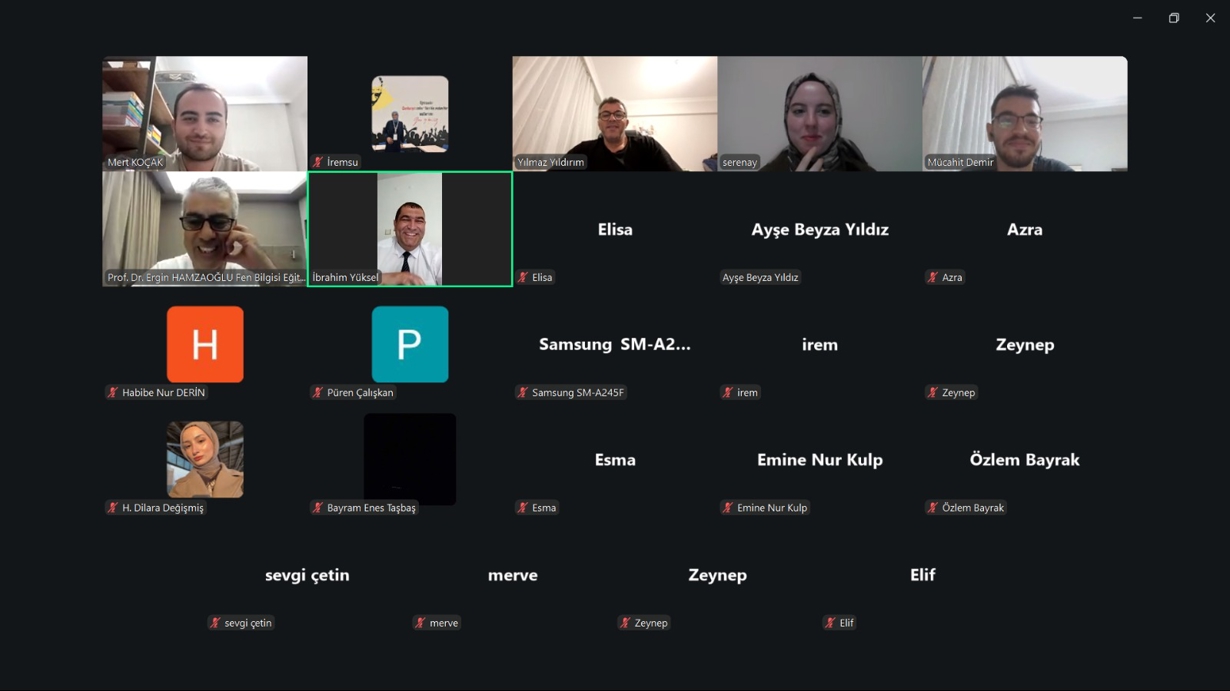Click muted microphone icon by Azra

(933, 277)
